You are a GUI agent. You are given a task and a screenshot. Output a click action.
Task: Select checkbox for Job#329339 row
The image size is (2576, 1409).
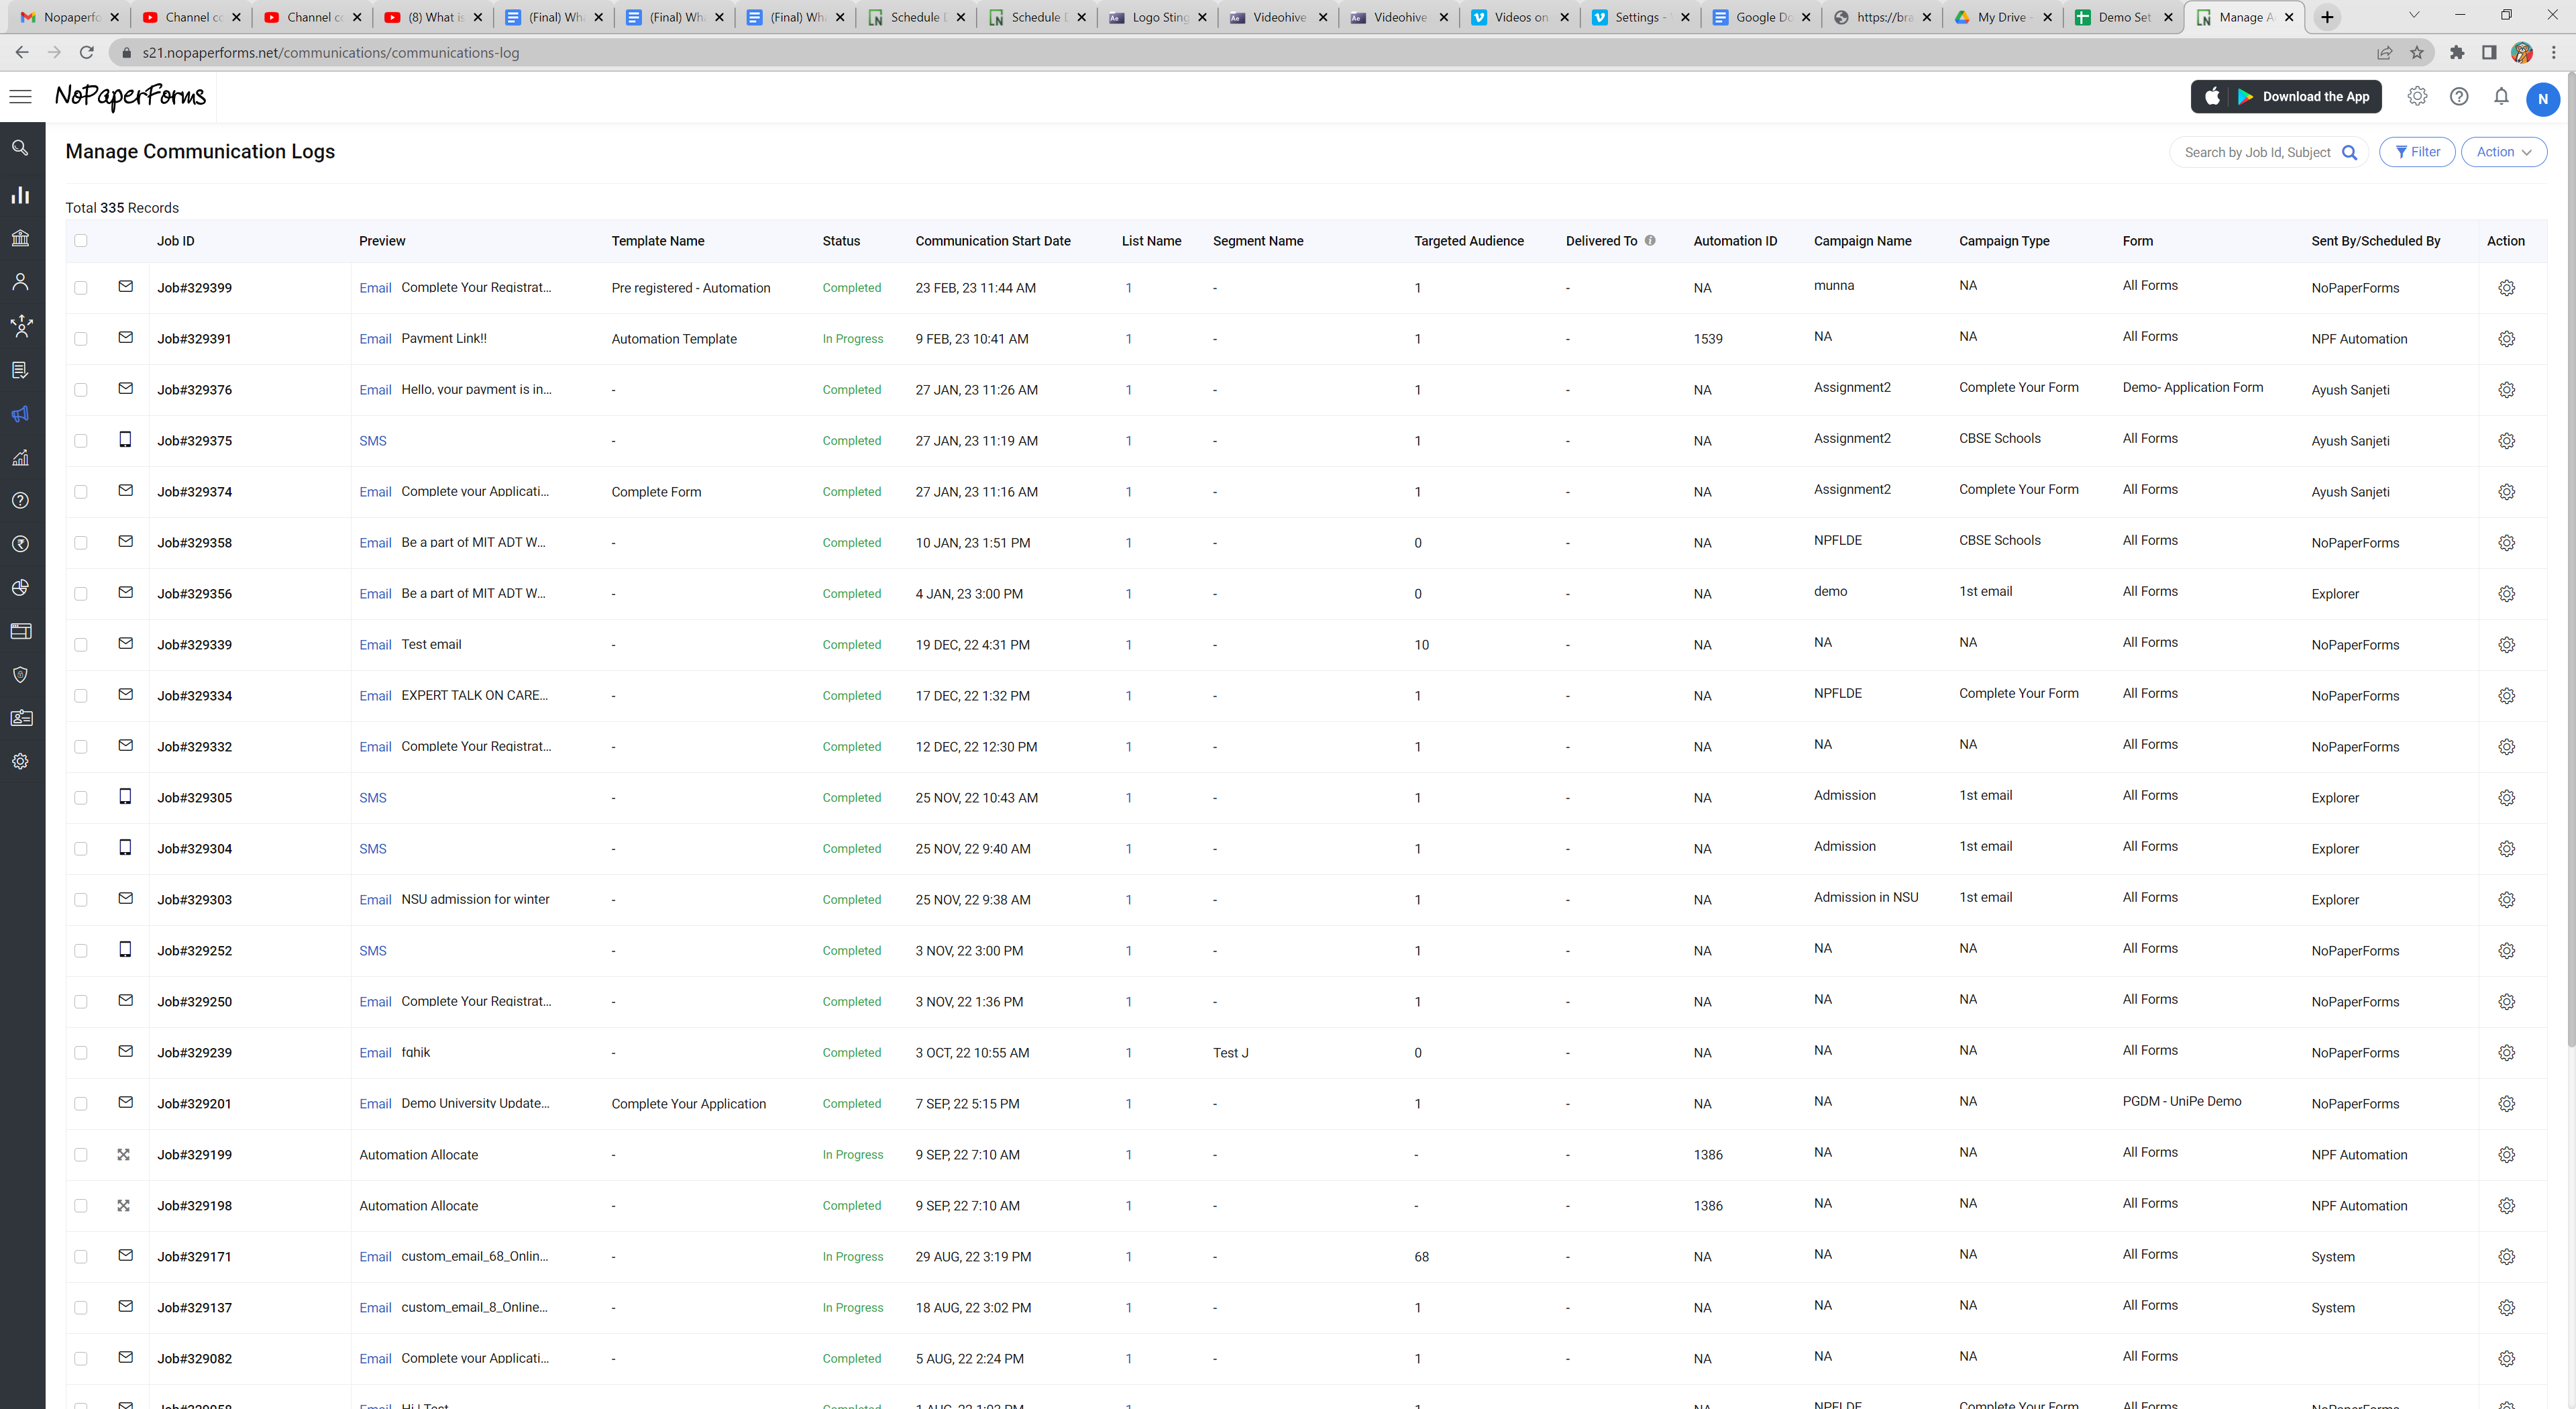point(81,645)
